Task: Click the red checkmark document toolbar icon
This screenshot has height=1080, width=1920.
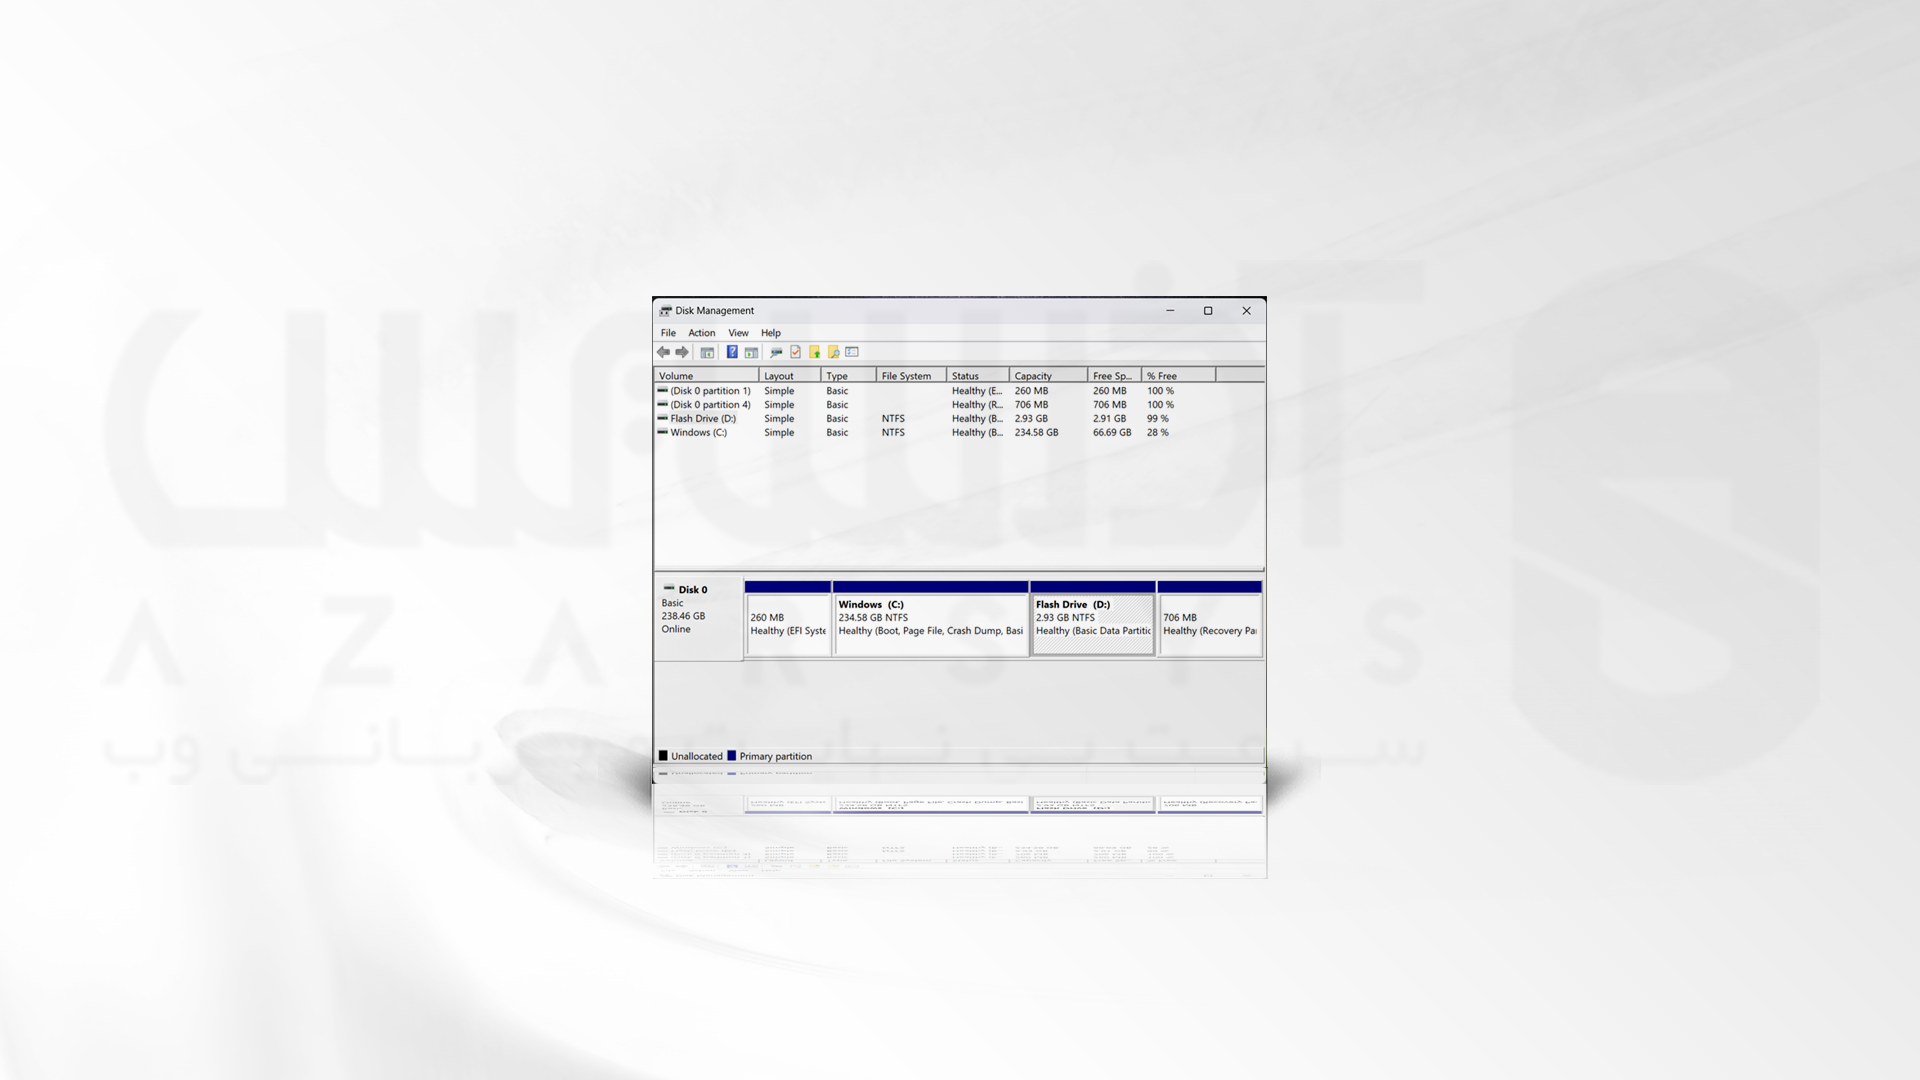Action: [x=796, y=352]
